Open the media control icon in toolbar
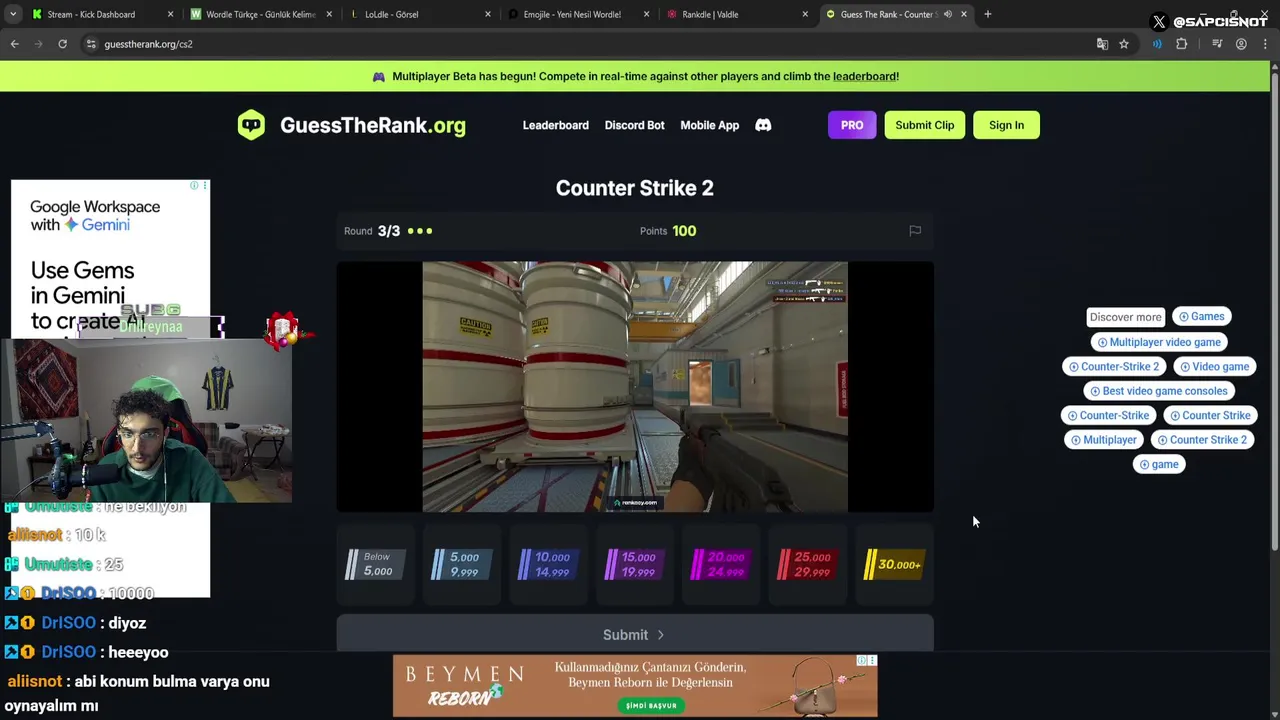Screen dimensions: 1280x720 coord(1217,44)
